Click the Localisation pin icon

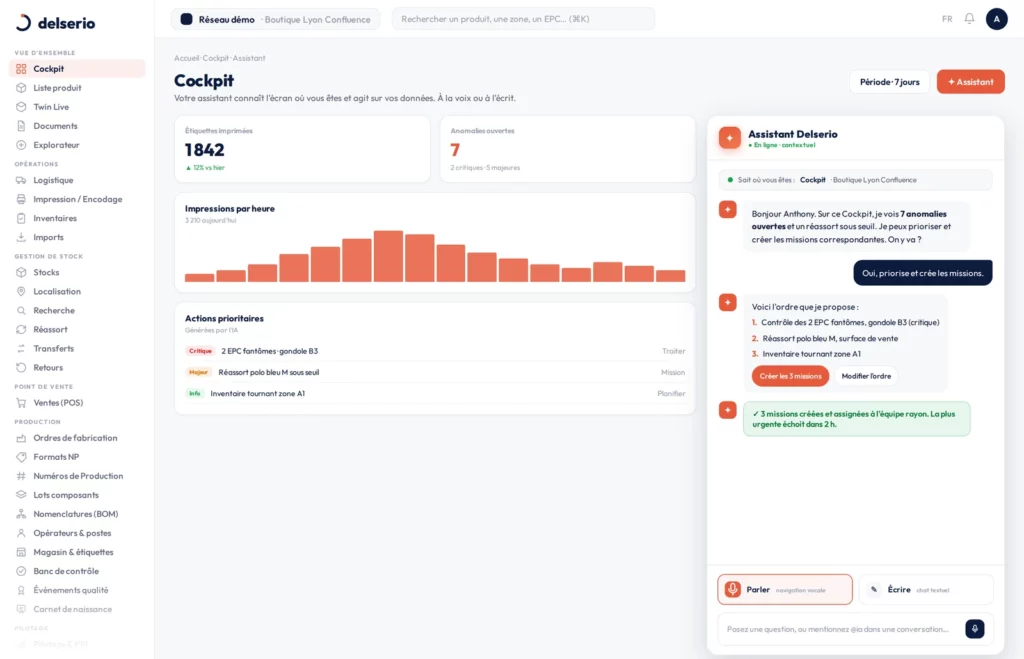click(x=21, y=291)
